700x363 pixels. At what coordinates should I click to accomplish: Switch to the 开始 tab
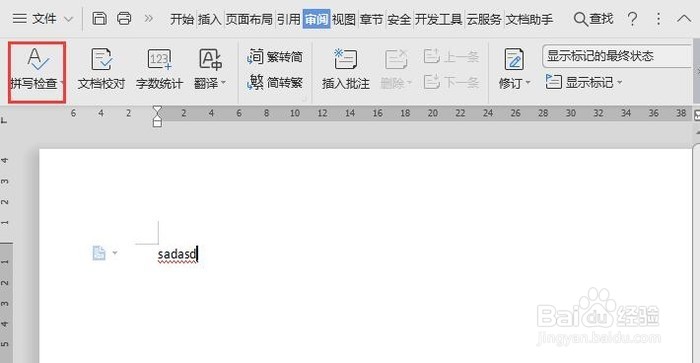click(x=182, y=19)
